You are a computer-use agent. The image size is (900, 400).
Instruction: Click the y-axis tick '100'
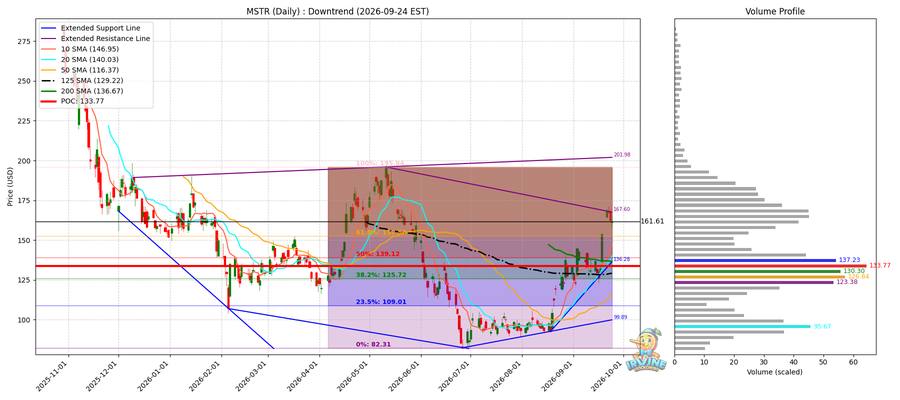25,320
